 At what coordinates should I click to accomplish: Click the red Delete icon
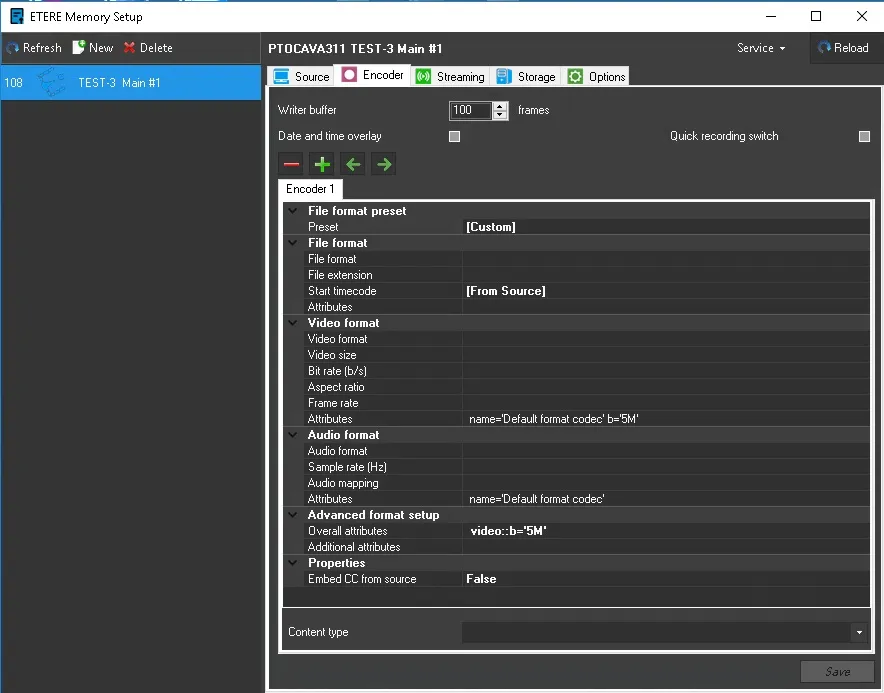click(130, 48)
